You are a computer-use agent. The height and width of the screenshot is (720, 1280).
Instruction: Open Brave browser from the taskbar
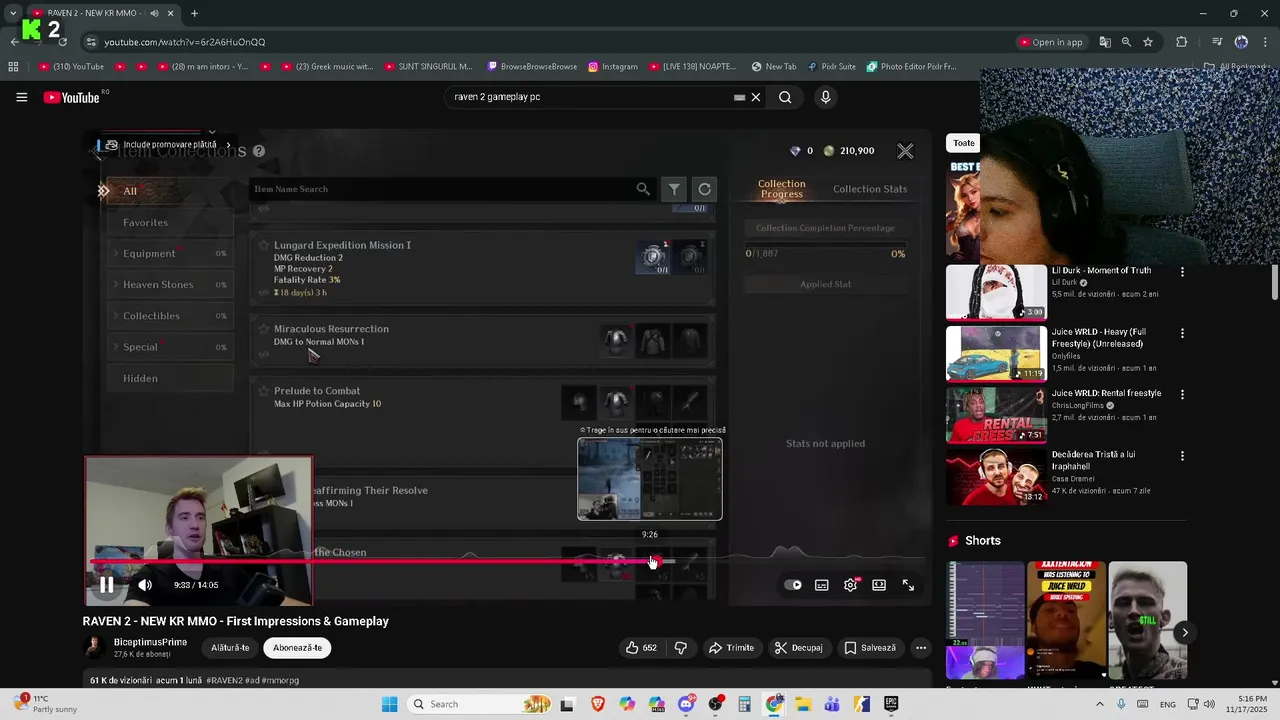pos(598,704)
